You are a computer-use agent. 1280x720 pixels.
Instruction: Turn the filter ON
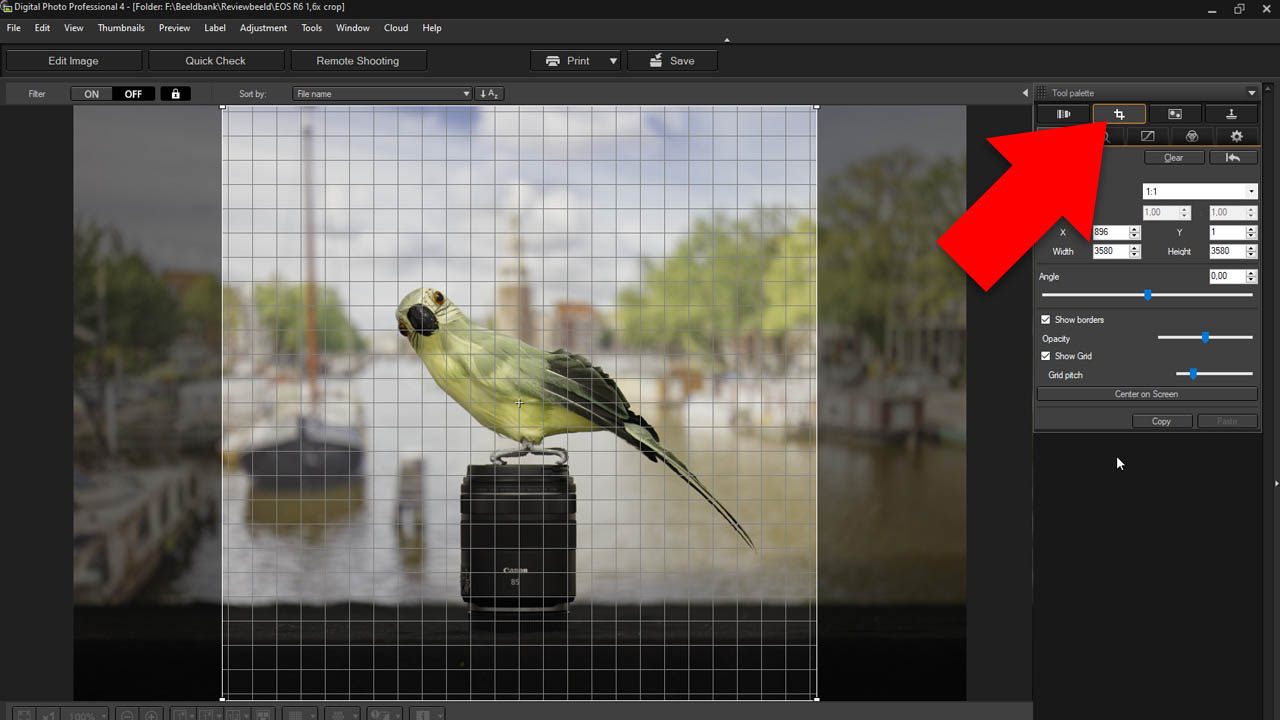tap(92, 94)
